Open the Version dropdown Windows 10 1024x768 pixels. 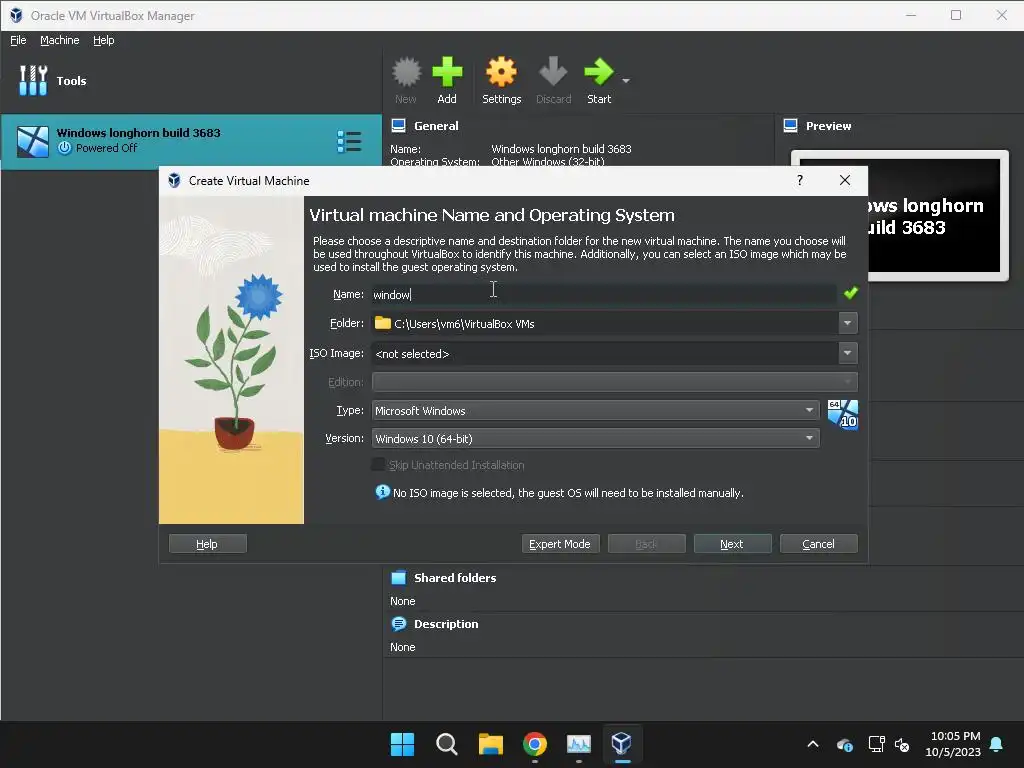click(596, 439)
